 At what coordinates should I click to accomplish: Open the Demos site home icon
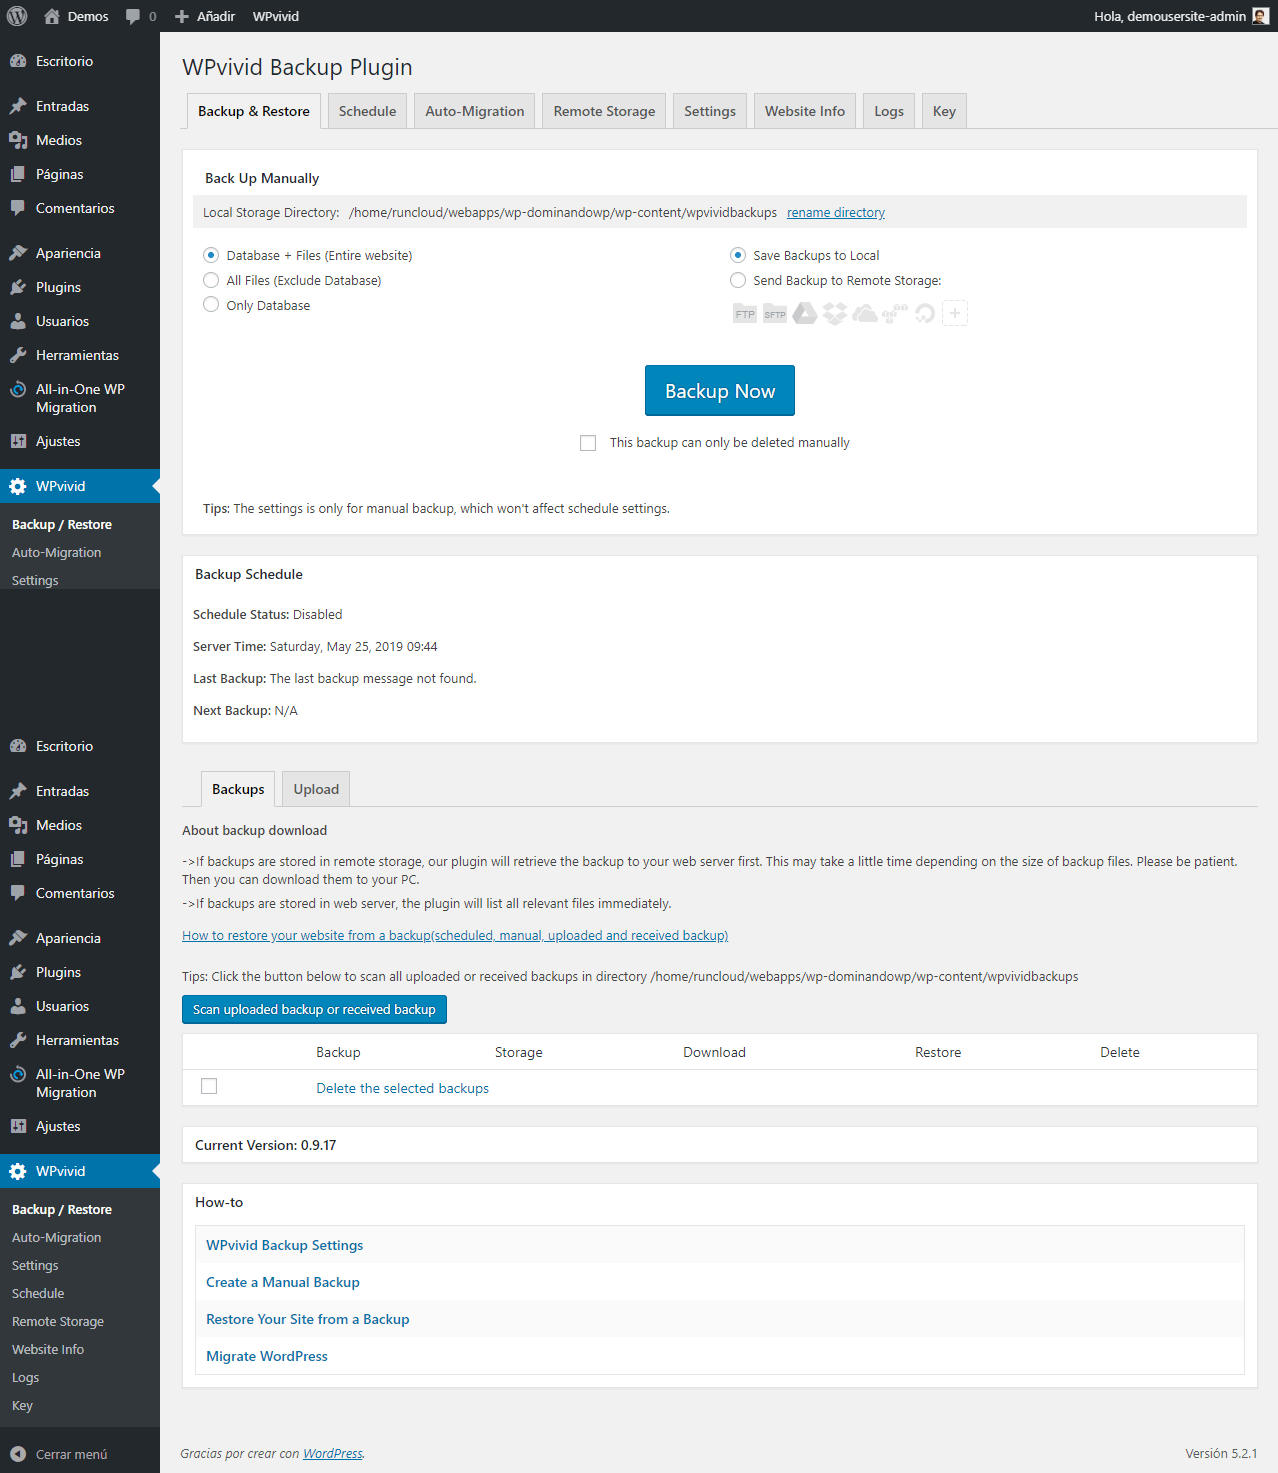point(52,16)
